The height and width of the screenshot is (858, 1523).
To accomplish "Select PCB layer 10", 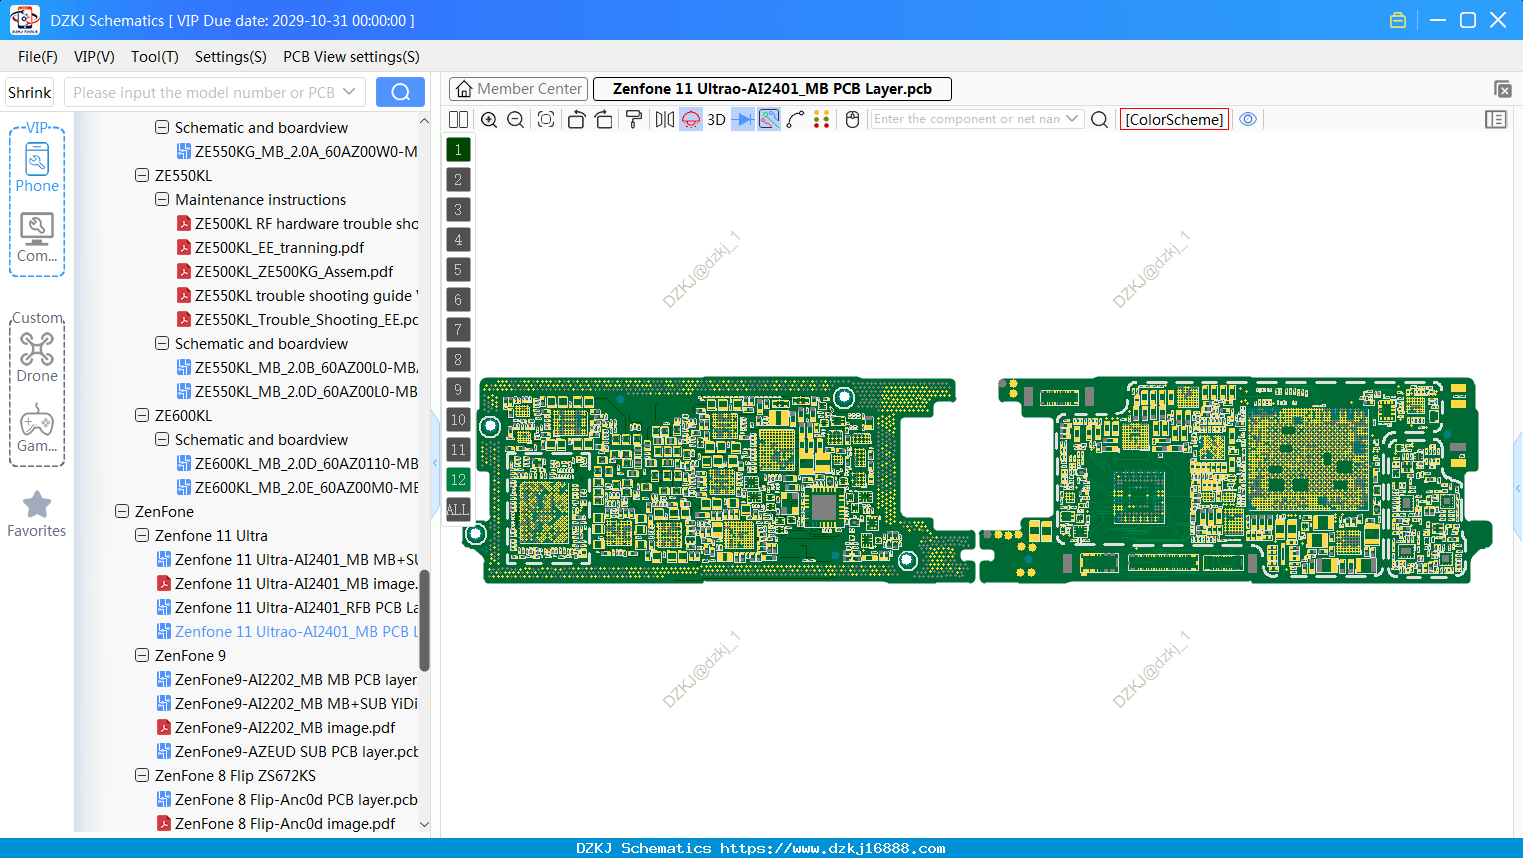I will coord(458,420).
